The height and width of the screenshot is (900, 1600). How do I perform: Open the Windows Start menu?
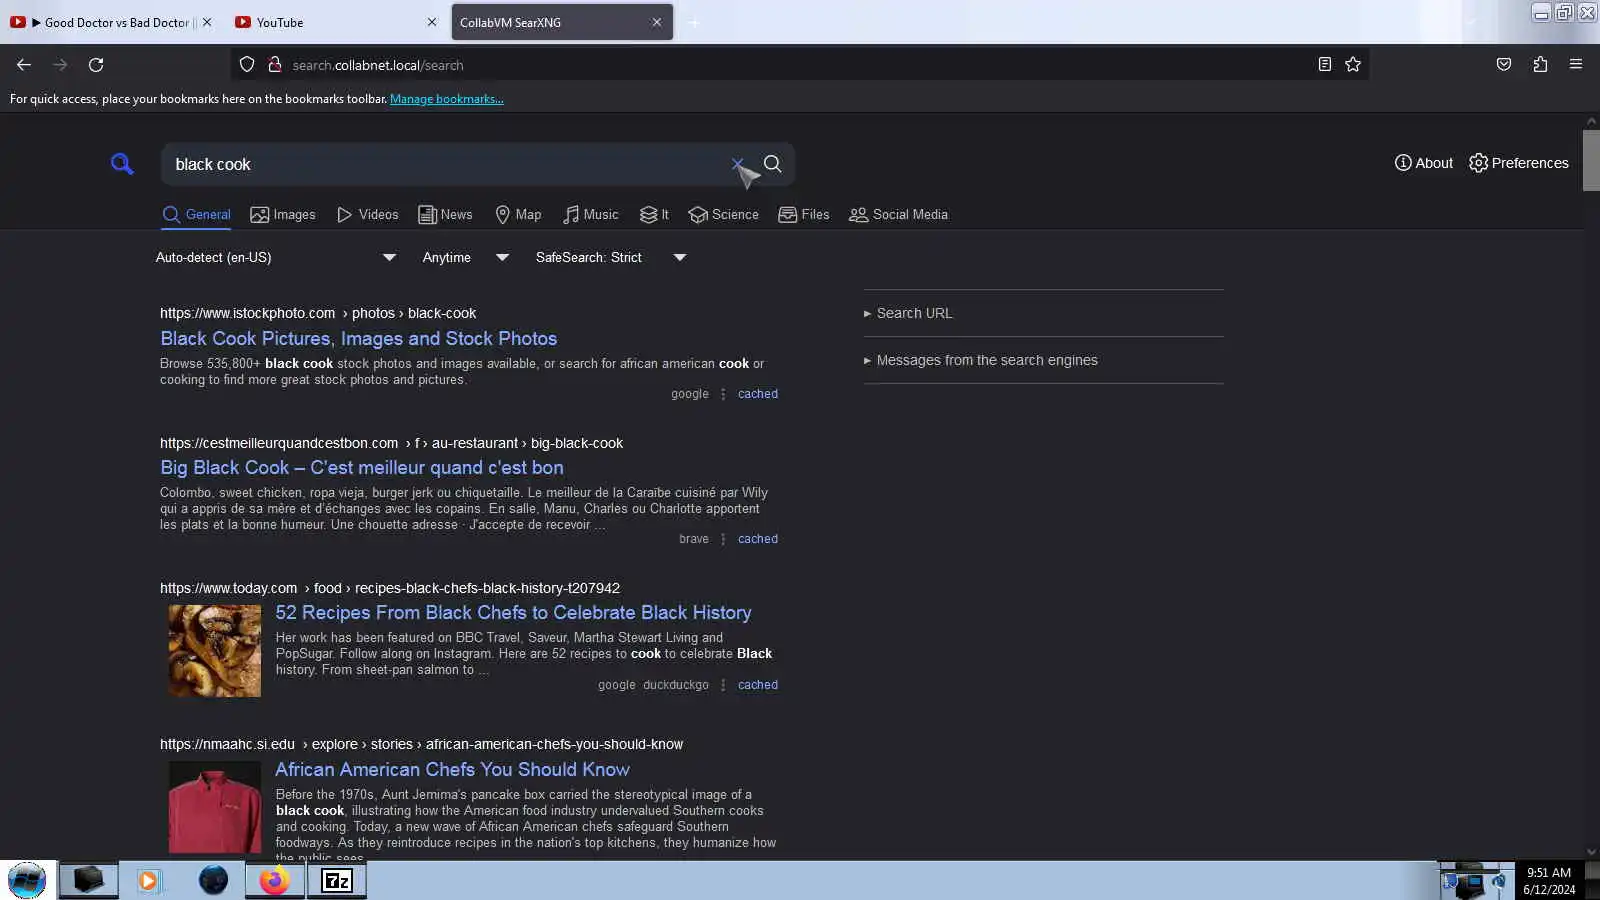tap(27, 880)
